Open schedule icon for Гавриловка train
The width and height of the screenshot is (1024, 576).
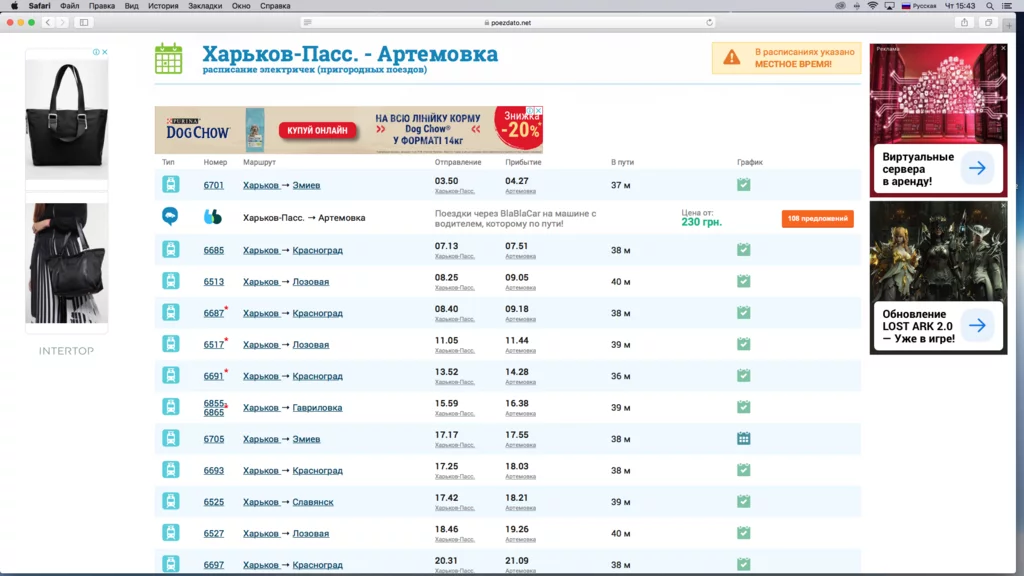743,407
